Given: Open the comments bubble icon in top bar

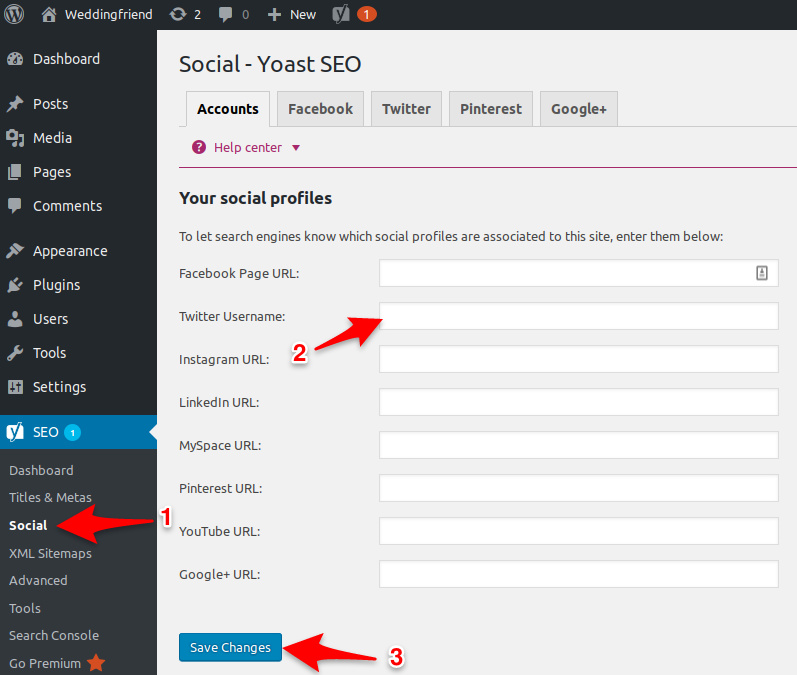Looking at the screenshot, I should coord(225,14).
